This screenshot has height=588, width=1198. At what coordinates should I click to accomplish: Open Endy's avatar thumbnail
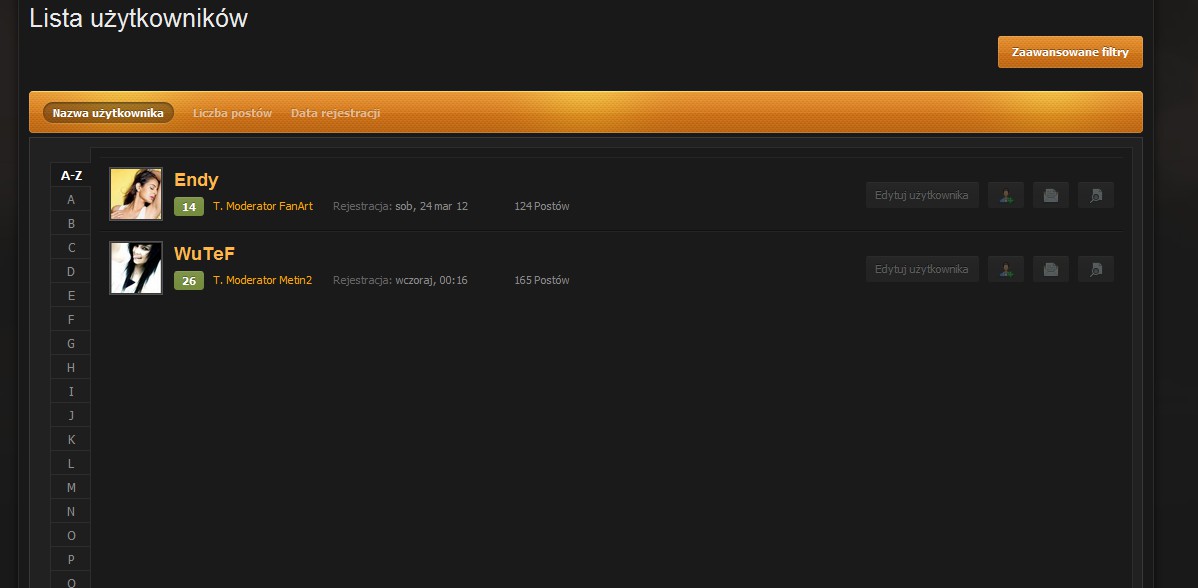(x=136, y=194)
